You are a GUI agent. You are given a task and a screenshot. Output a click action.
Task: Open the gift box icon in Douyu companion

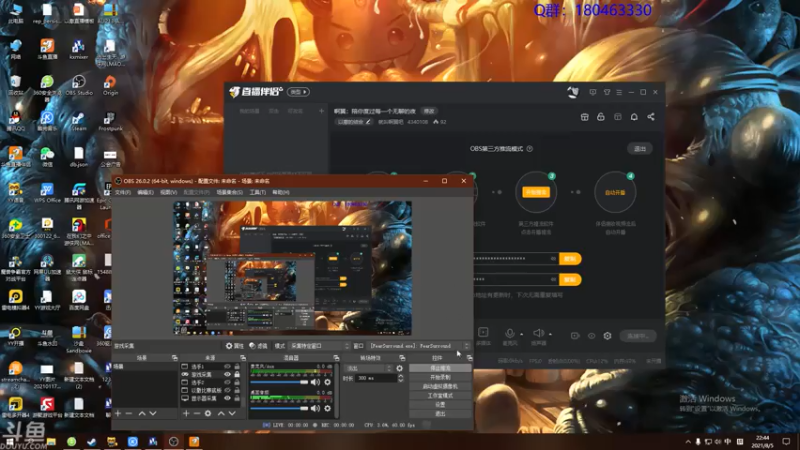click(585, 117)
